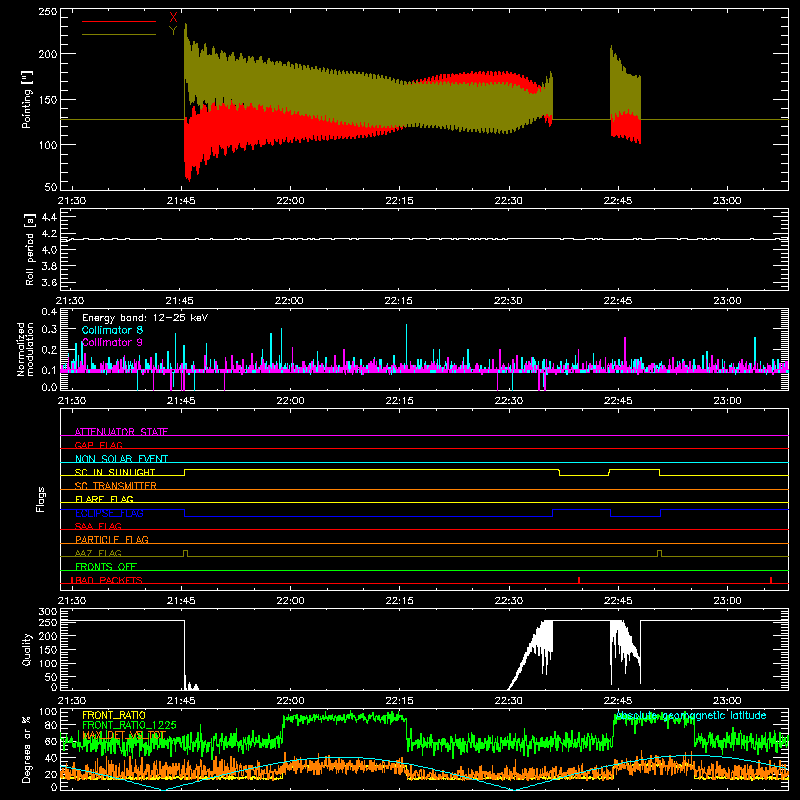Click the tall cyan modulation spike near 22:16
This screenshot has height=800, width=800.
407,345
